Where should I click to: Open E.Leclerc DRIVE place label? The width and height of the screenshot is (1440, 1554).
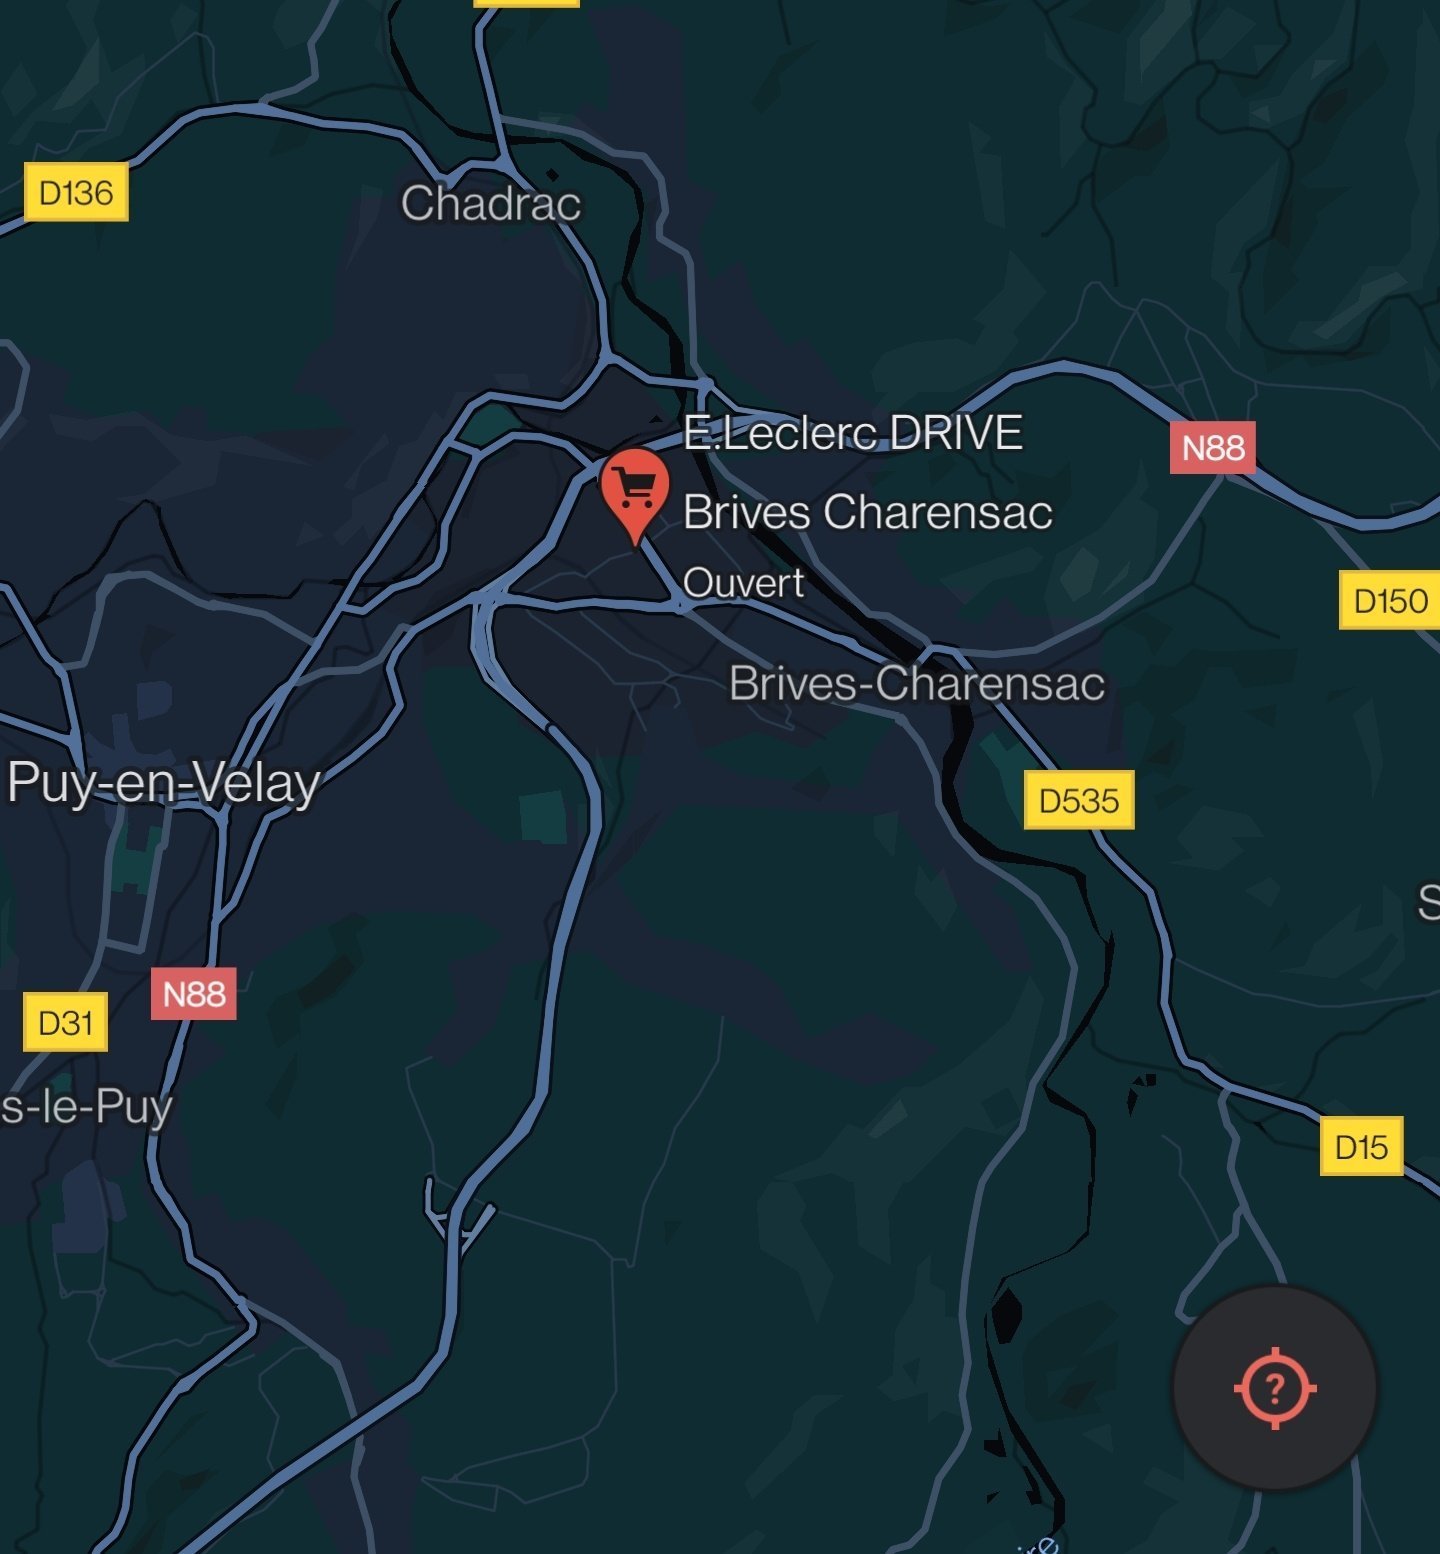[x=853, y=434]
